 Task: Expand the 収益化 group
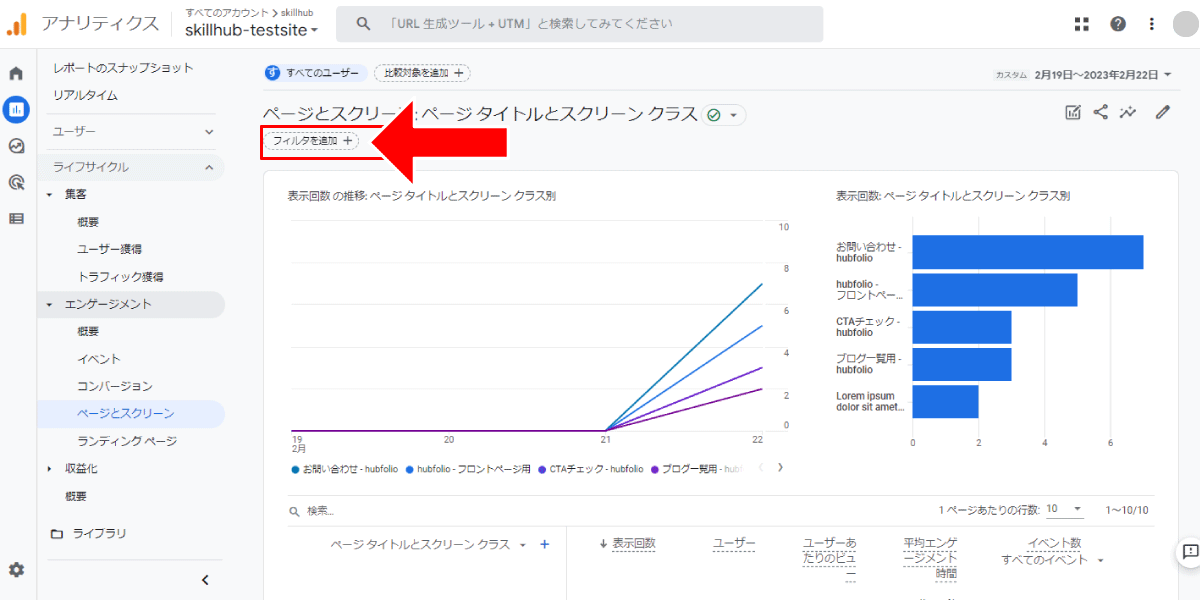click(x=50, y=469)
